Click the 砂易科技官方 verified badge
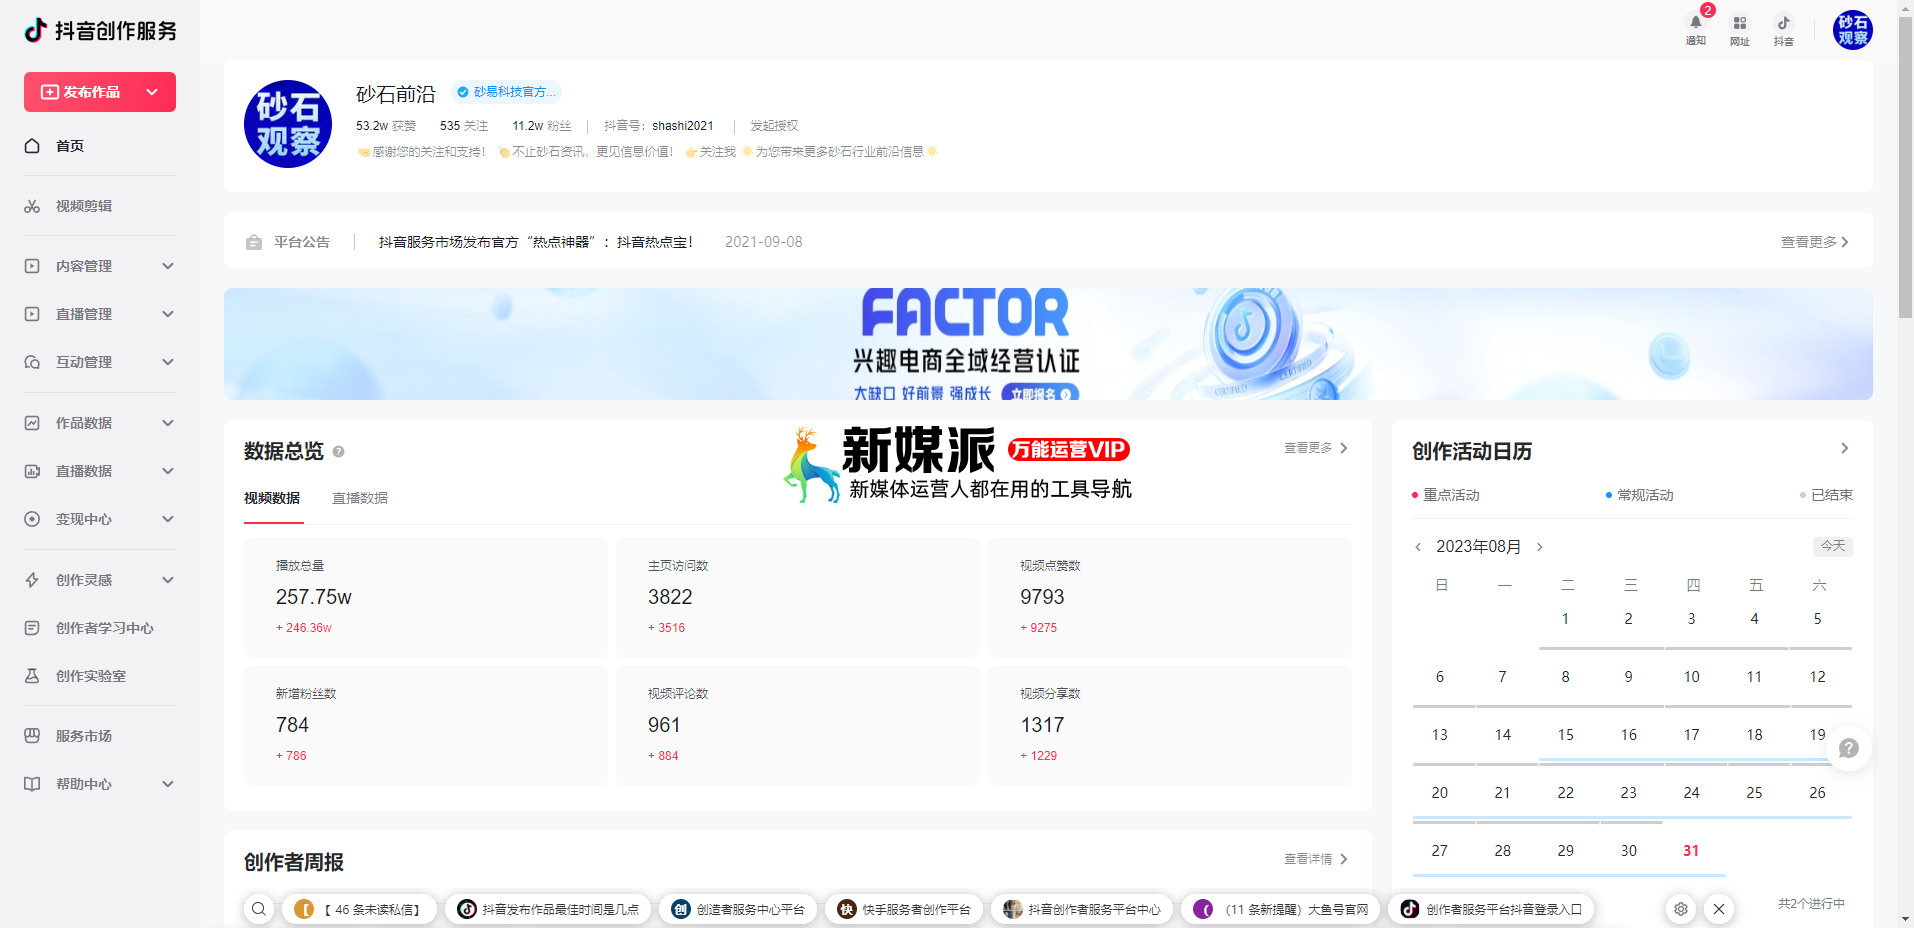Viewport: 1914px width, 928px height. [506, 92]
